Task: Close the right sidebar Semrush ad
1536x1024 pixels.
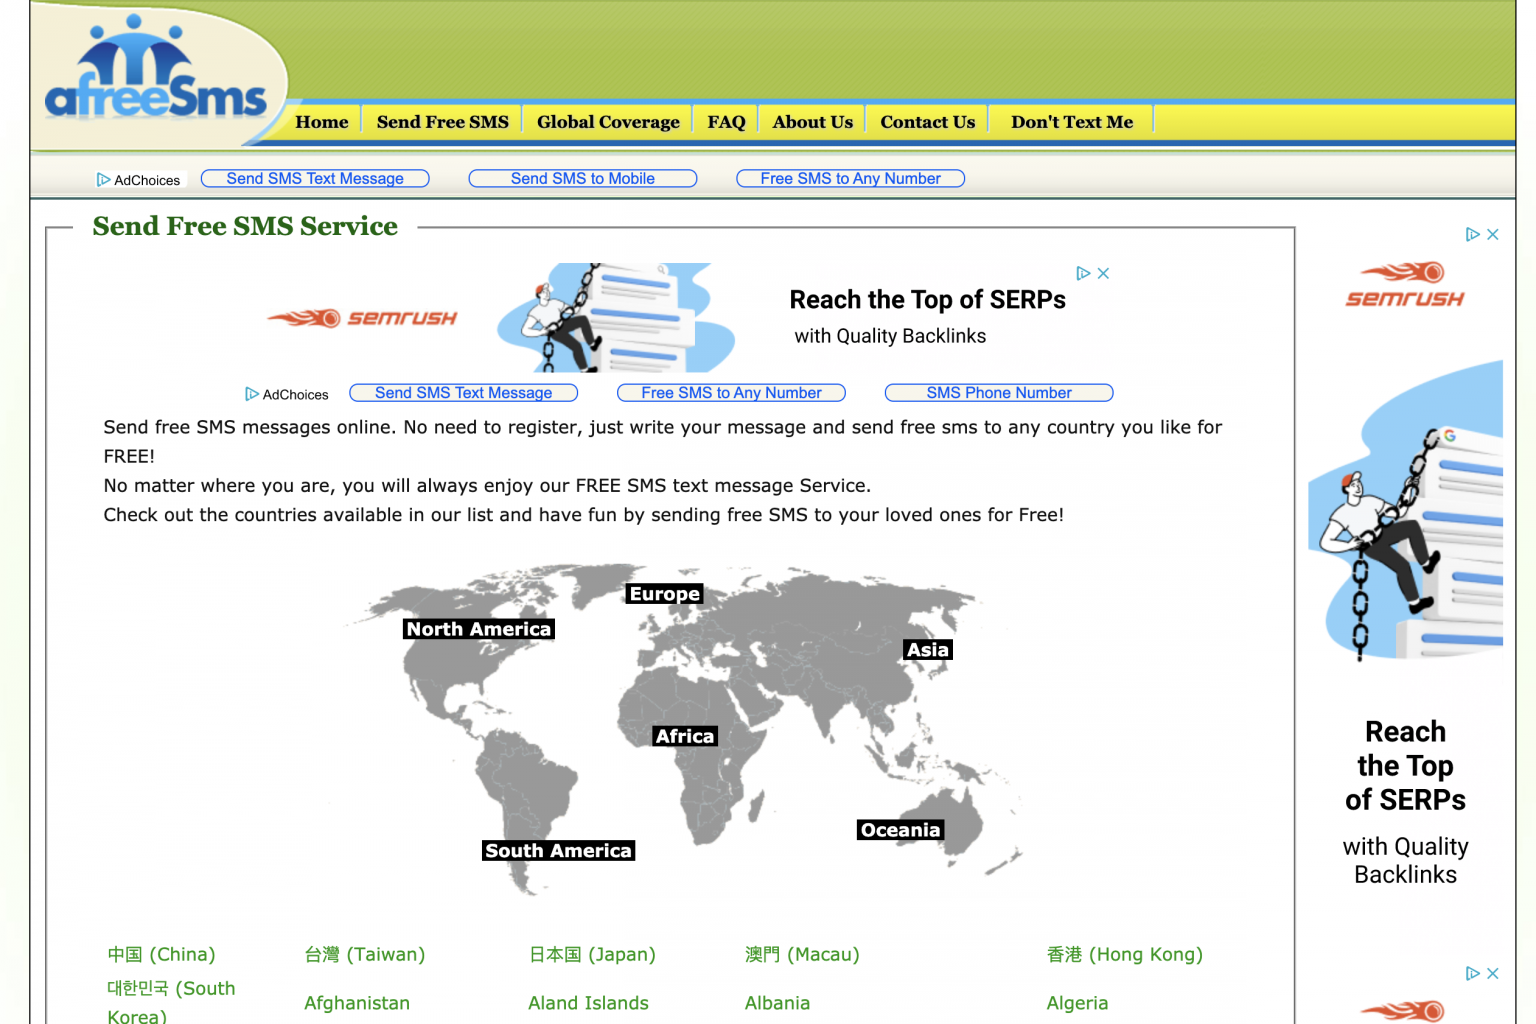Action: [1493, 234]
